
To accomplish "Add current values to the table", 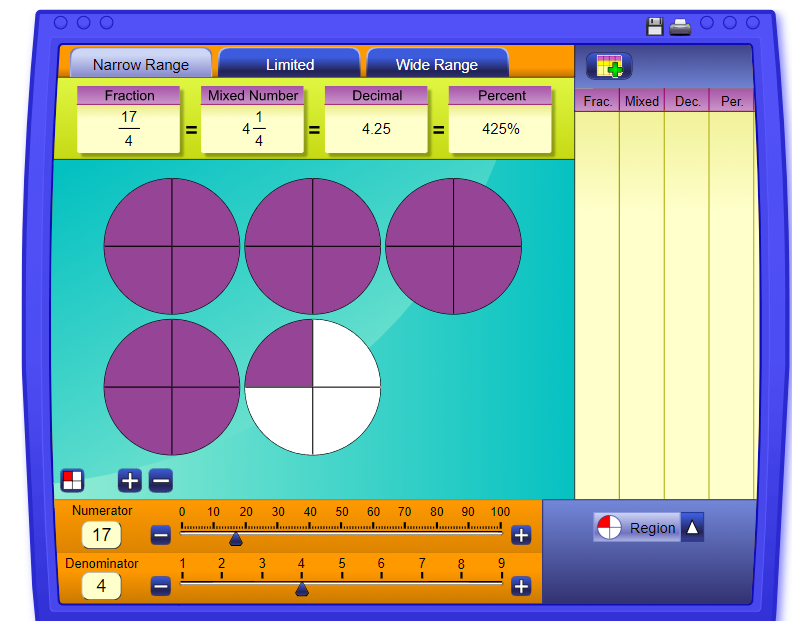I will point(609,66).
